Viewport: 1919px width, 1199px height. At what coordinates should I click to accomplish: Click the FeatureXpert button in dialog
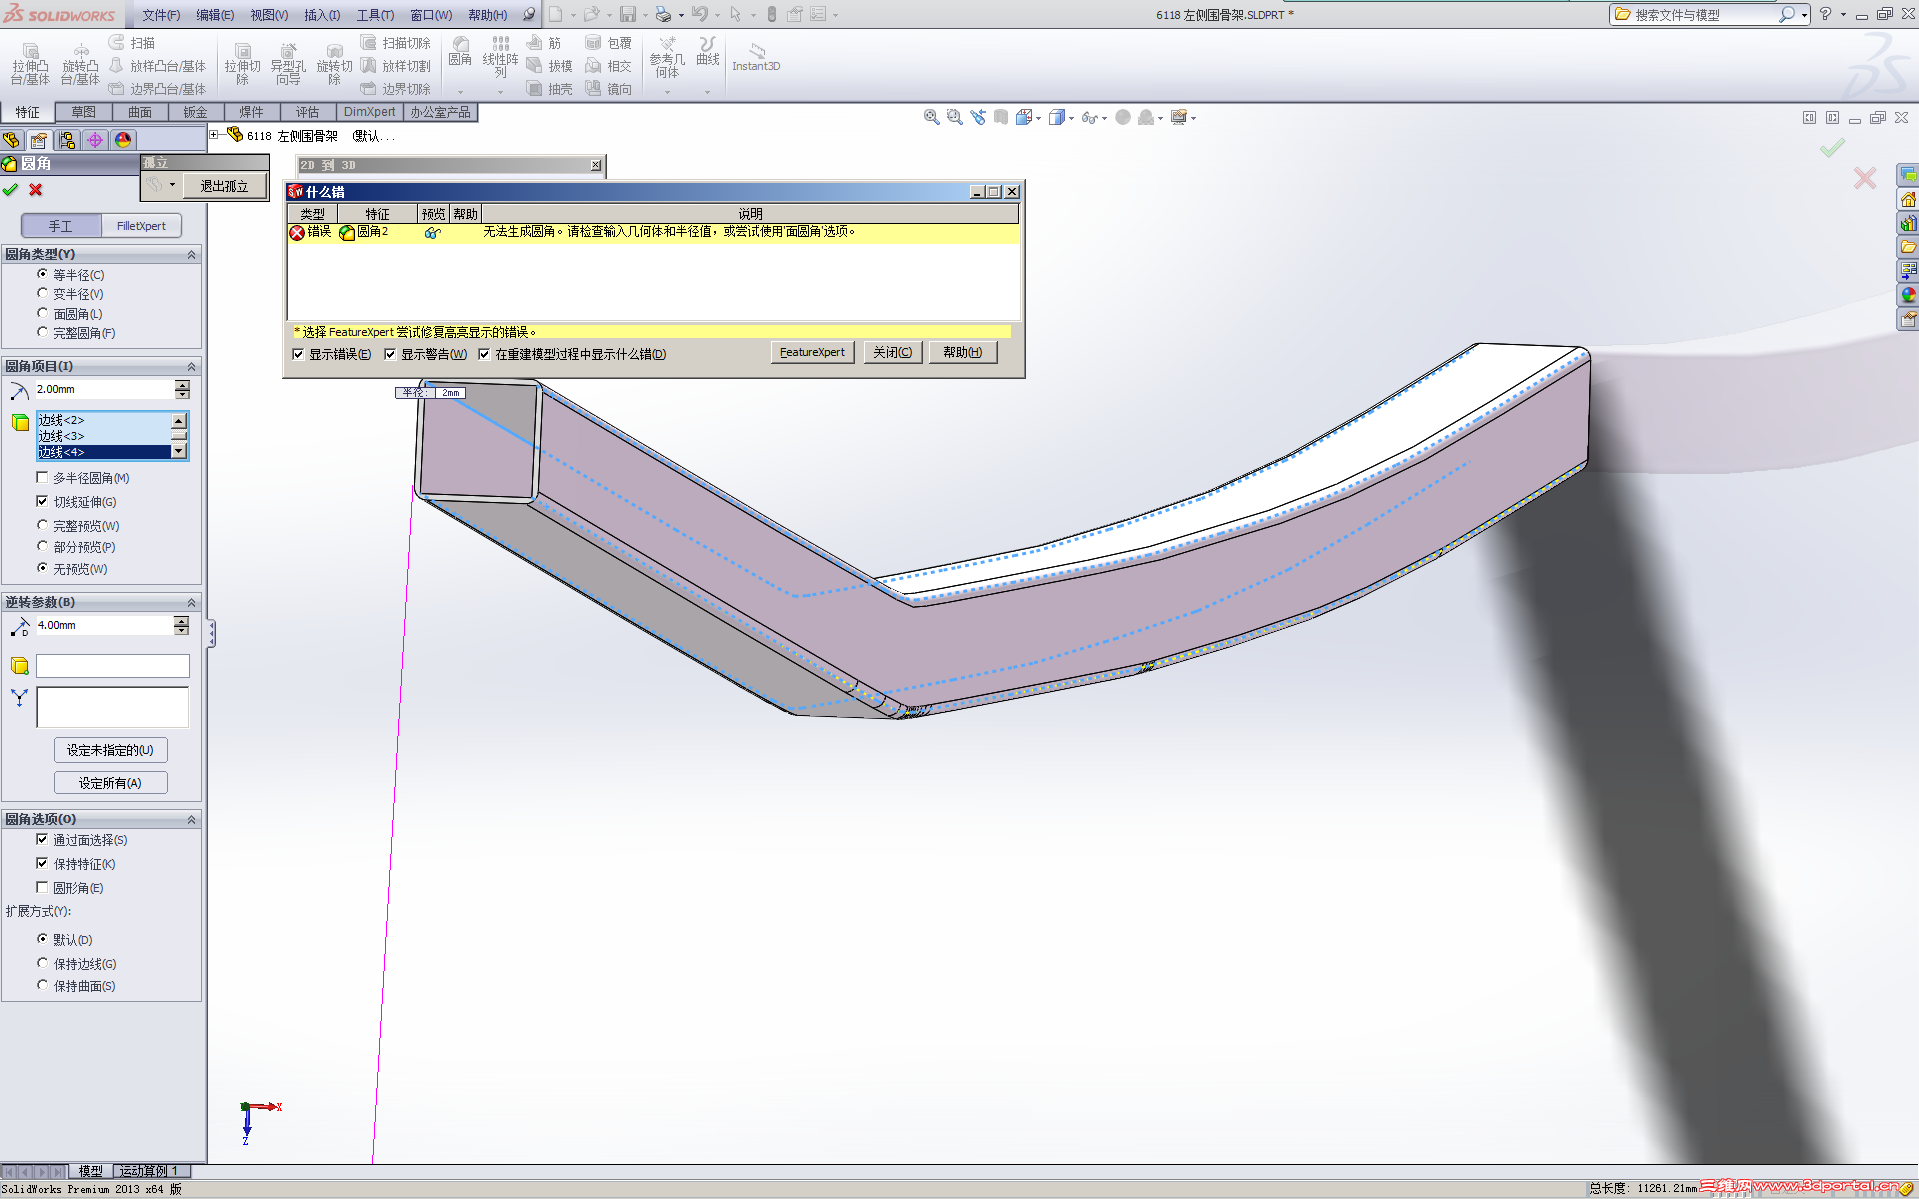(x=812, y=352)
